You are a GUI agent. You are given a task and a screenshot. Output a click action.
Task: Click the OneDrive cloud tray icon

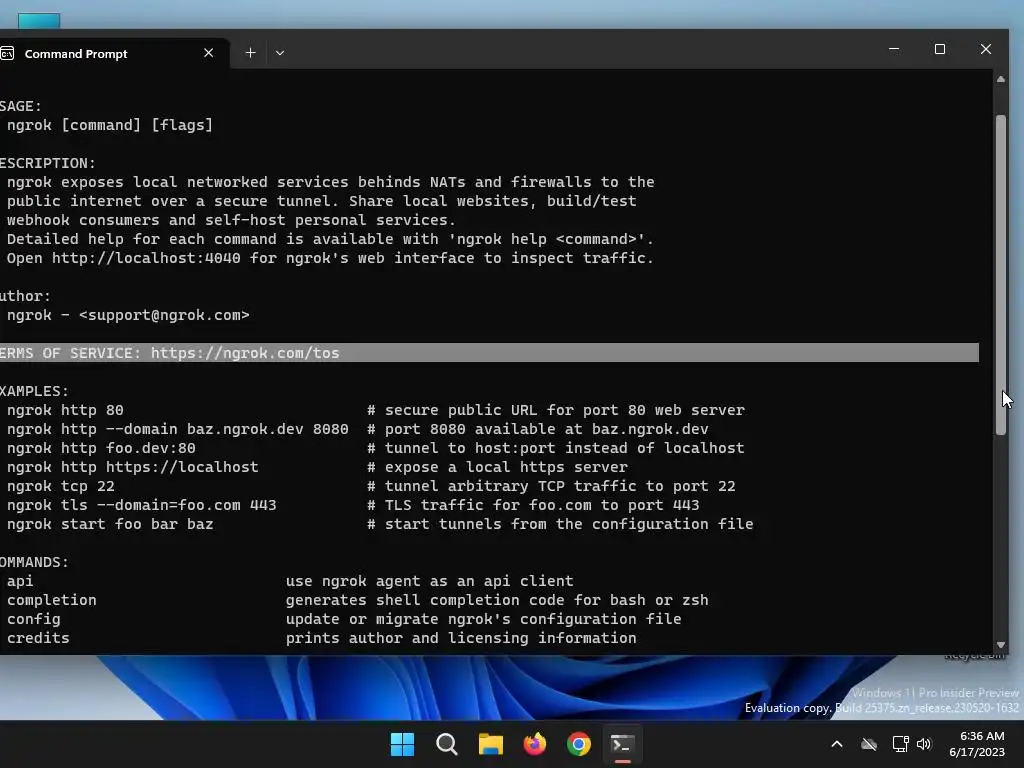[869, 744]
